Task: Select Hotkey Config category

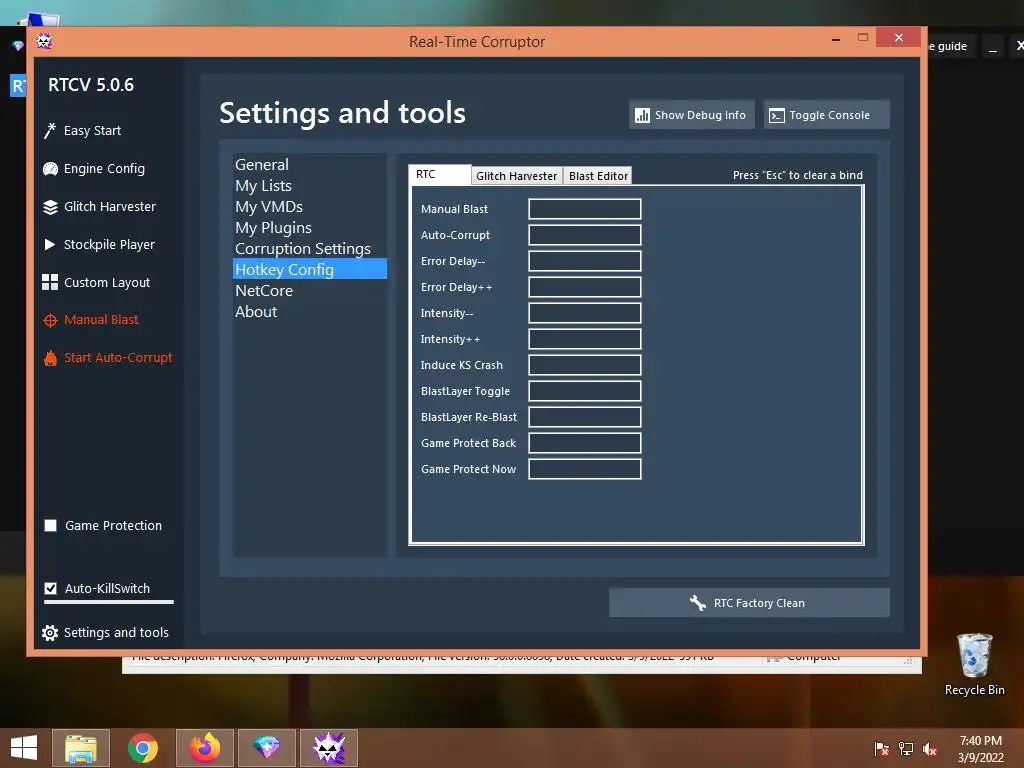Action: (x=310, y=269)
